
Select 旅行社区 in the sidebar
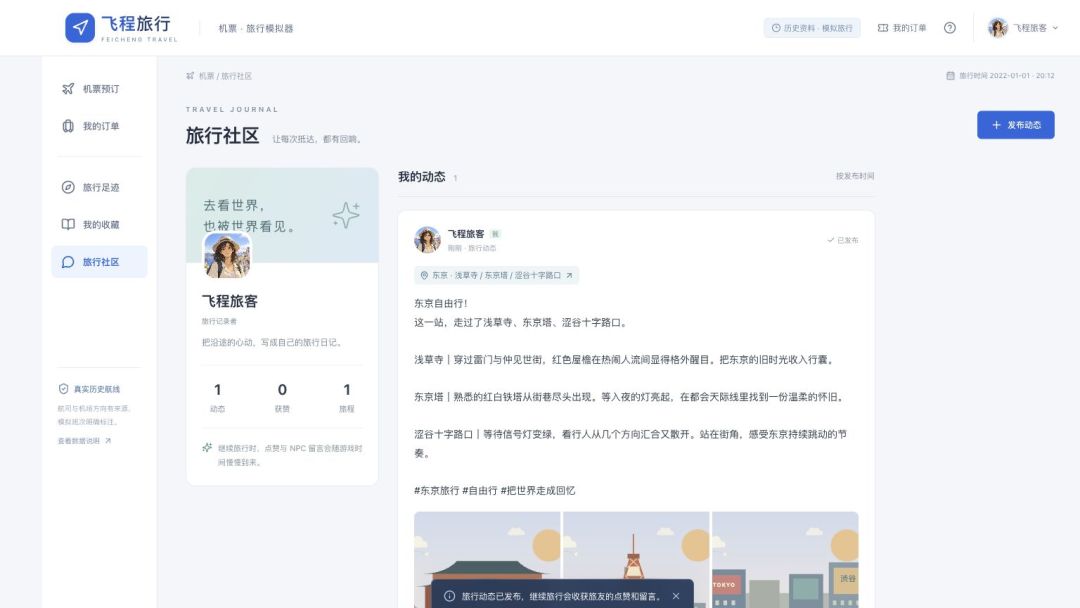[99, 262]
